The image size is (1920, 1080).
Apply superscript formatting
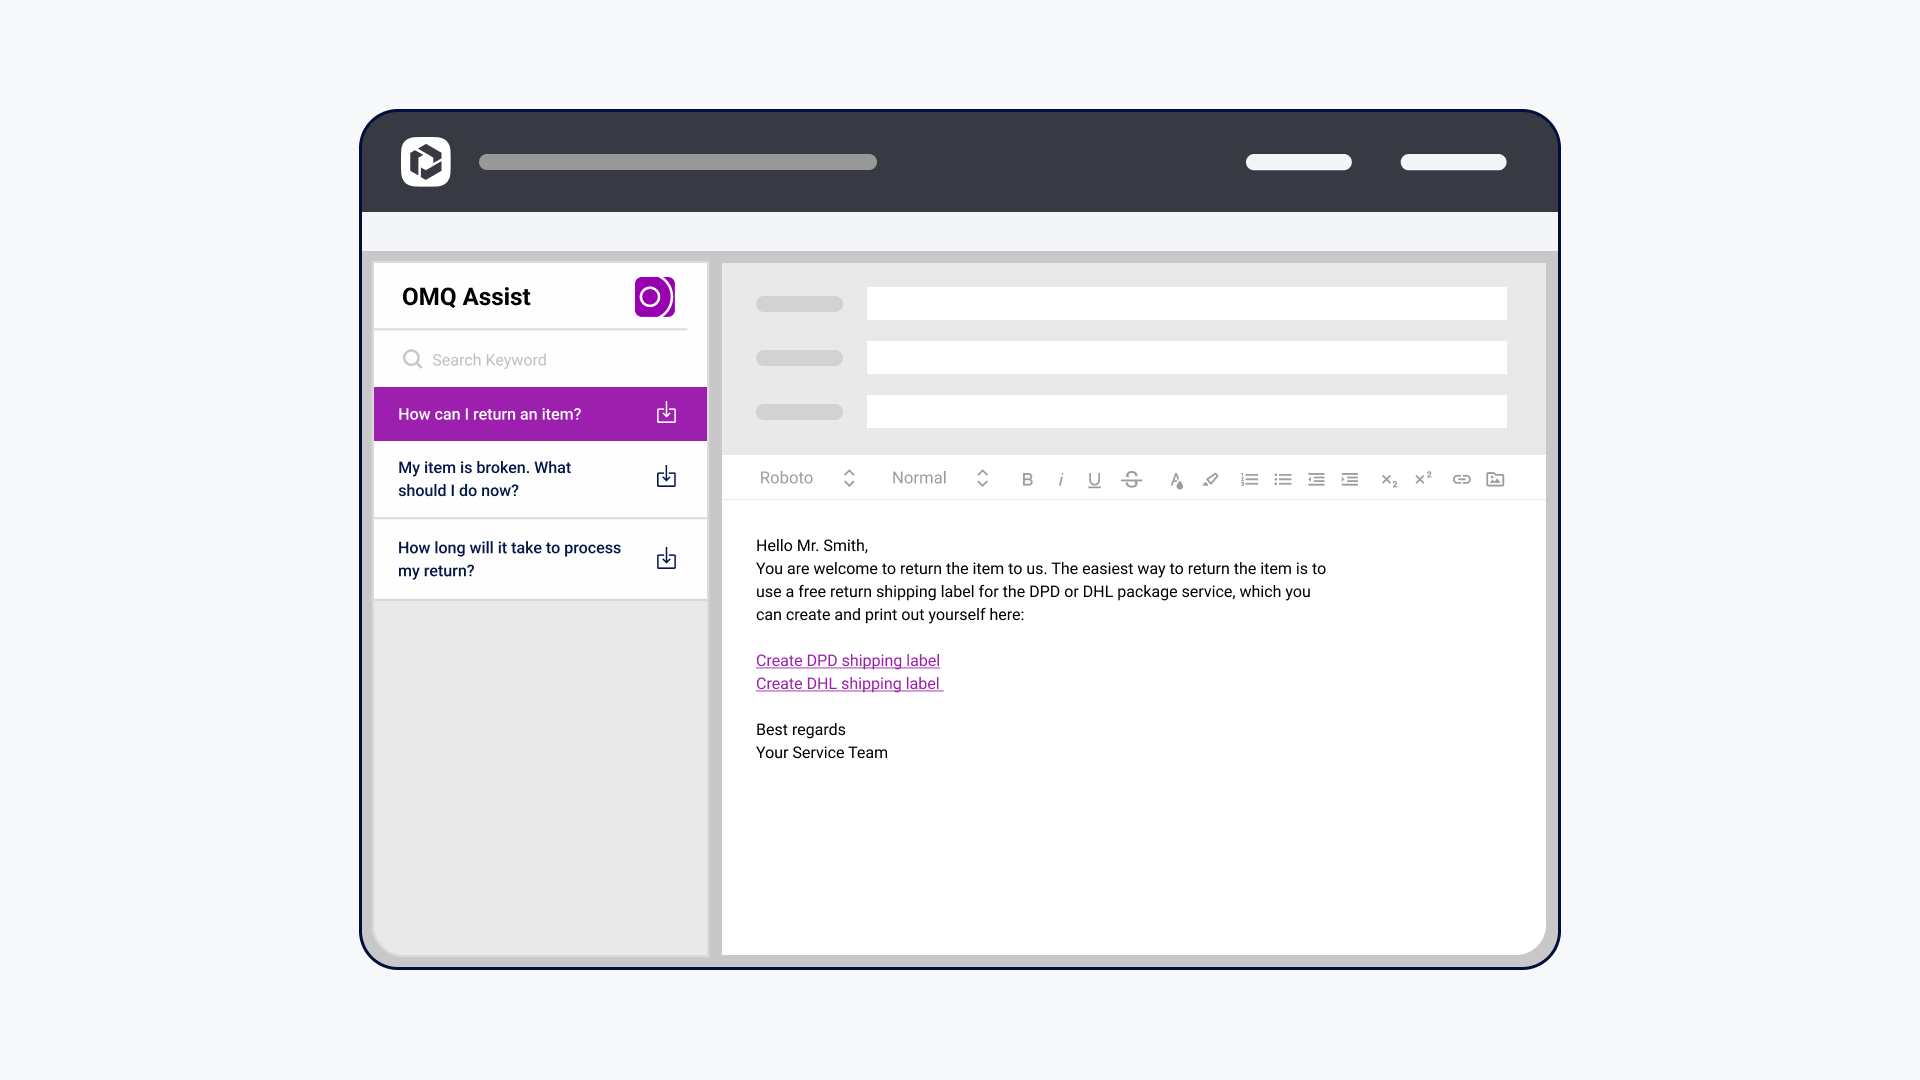click(x=1423, y=478)
